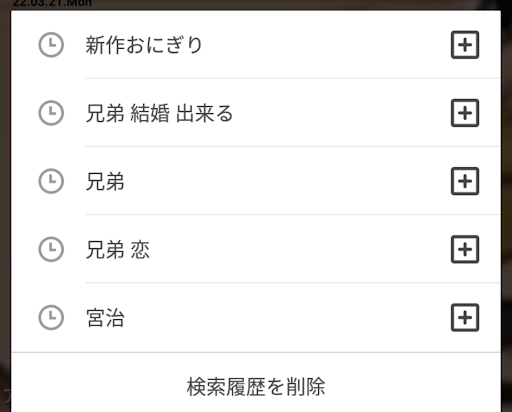The height and width of the screenshot is (412, 512).
Task: Click the 22.03.21.Mon date label behind popup
Action: pyautogui.click(x=52, y=3)
